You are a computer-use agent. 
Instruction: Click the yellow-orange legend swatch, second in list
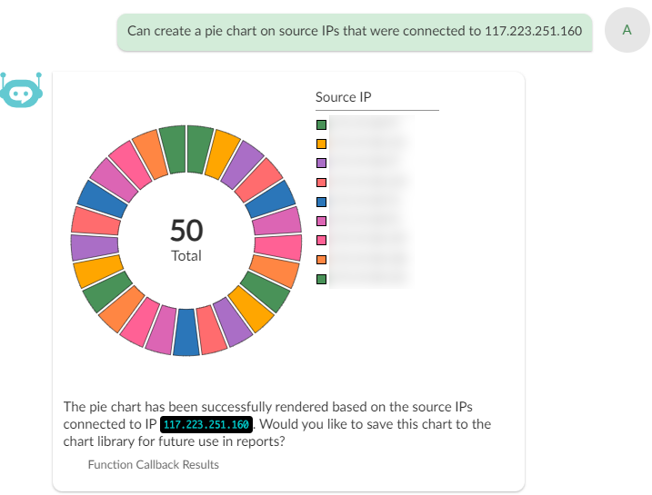tap(321, 144)
